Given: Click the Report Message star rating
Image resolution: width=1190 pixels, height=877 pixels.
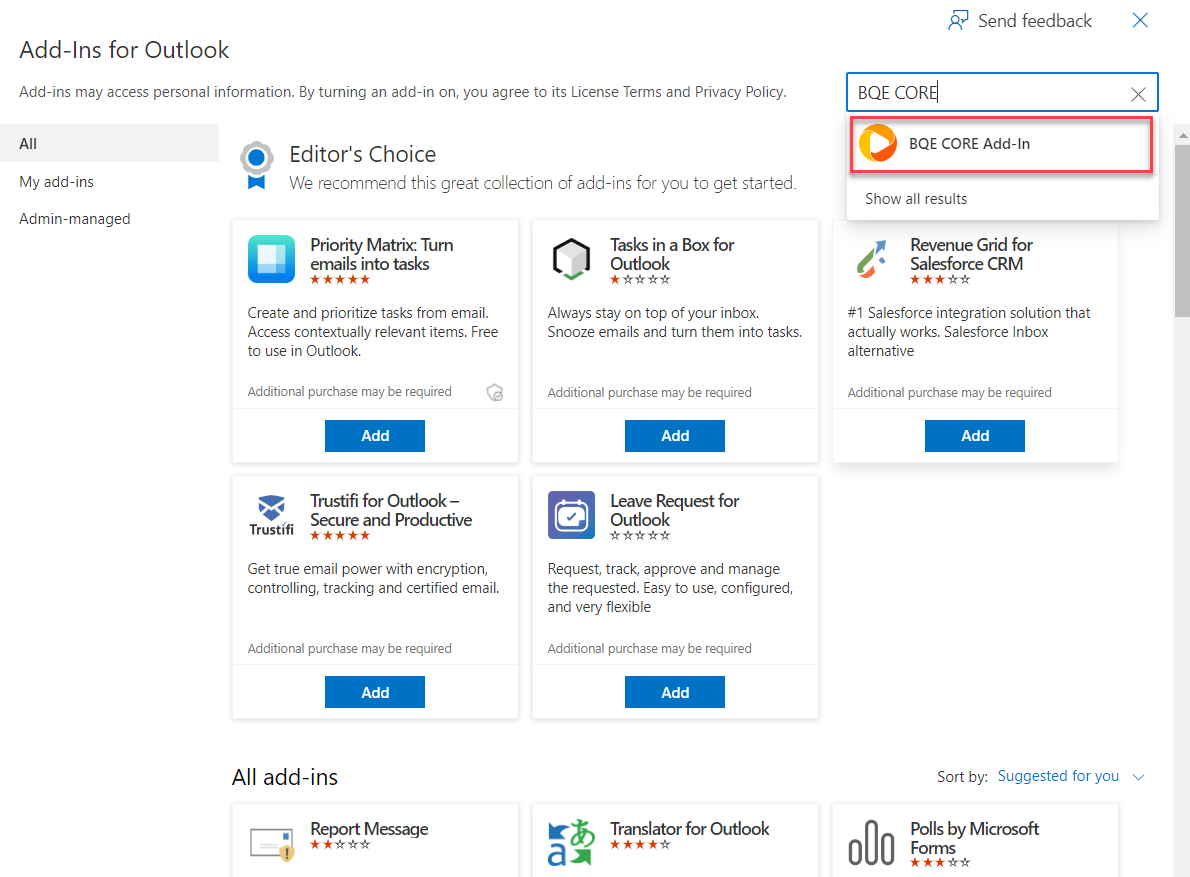Looking at the screenshot, I should 340,844.
